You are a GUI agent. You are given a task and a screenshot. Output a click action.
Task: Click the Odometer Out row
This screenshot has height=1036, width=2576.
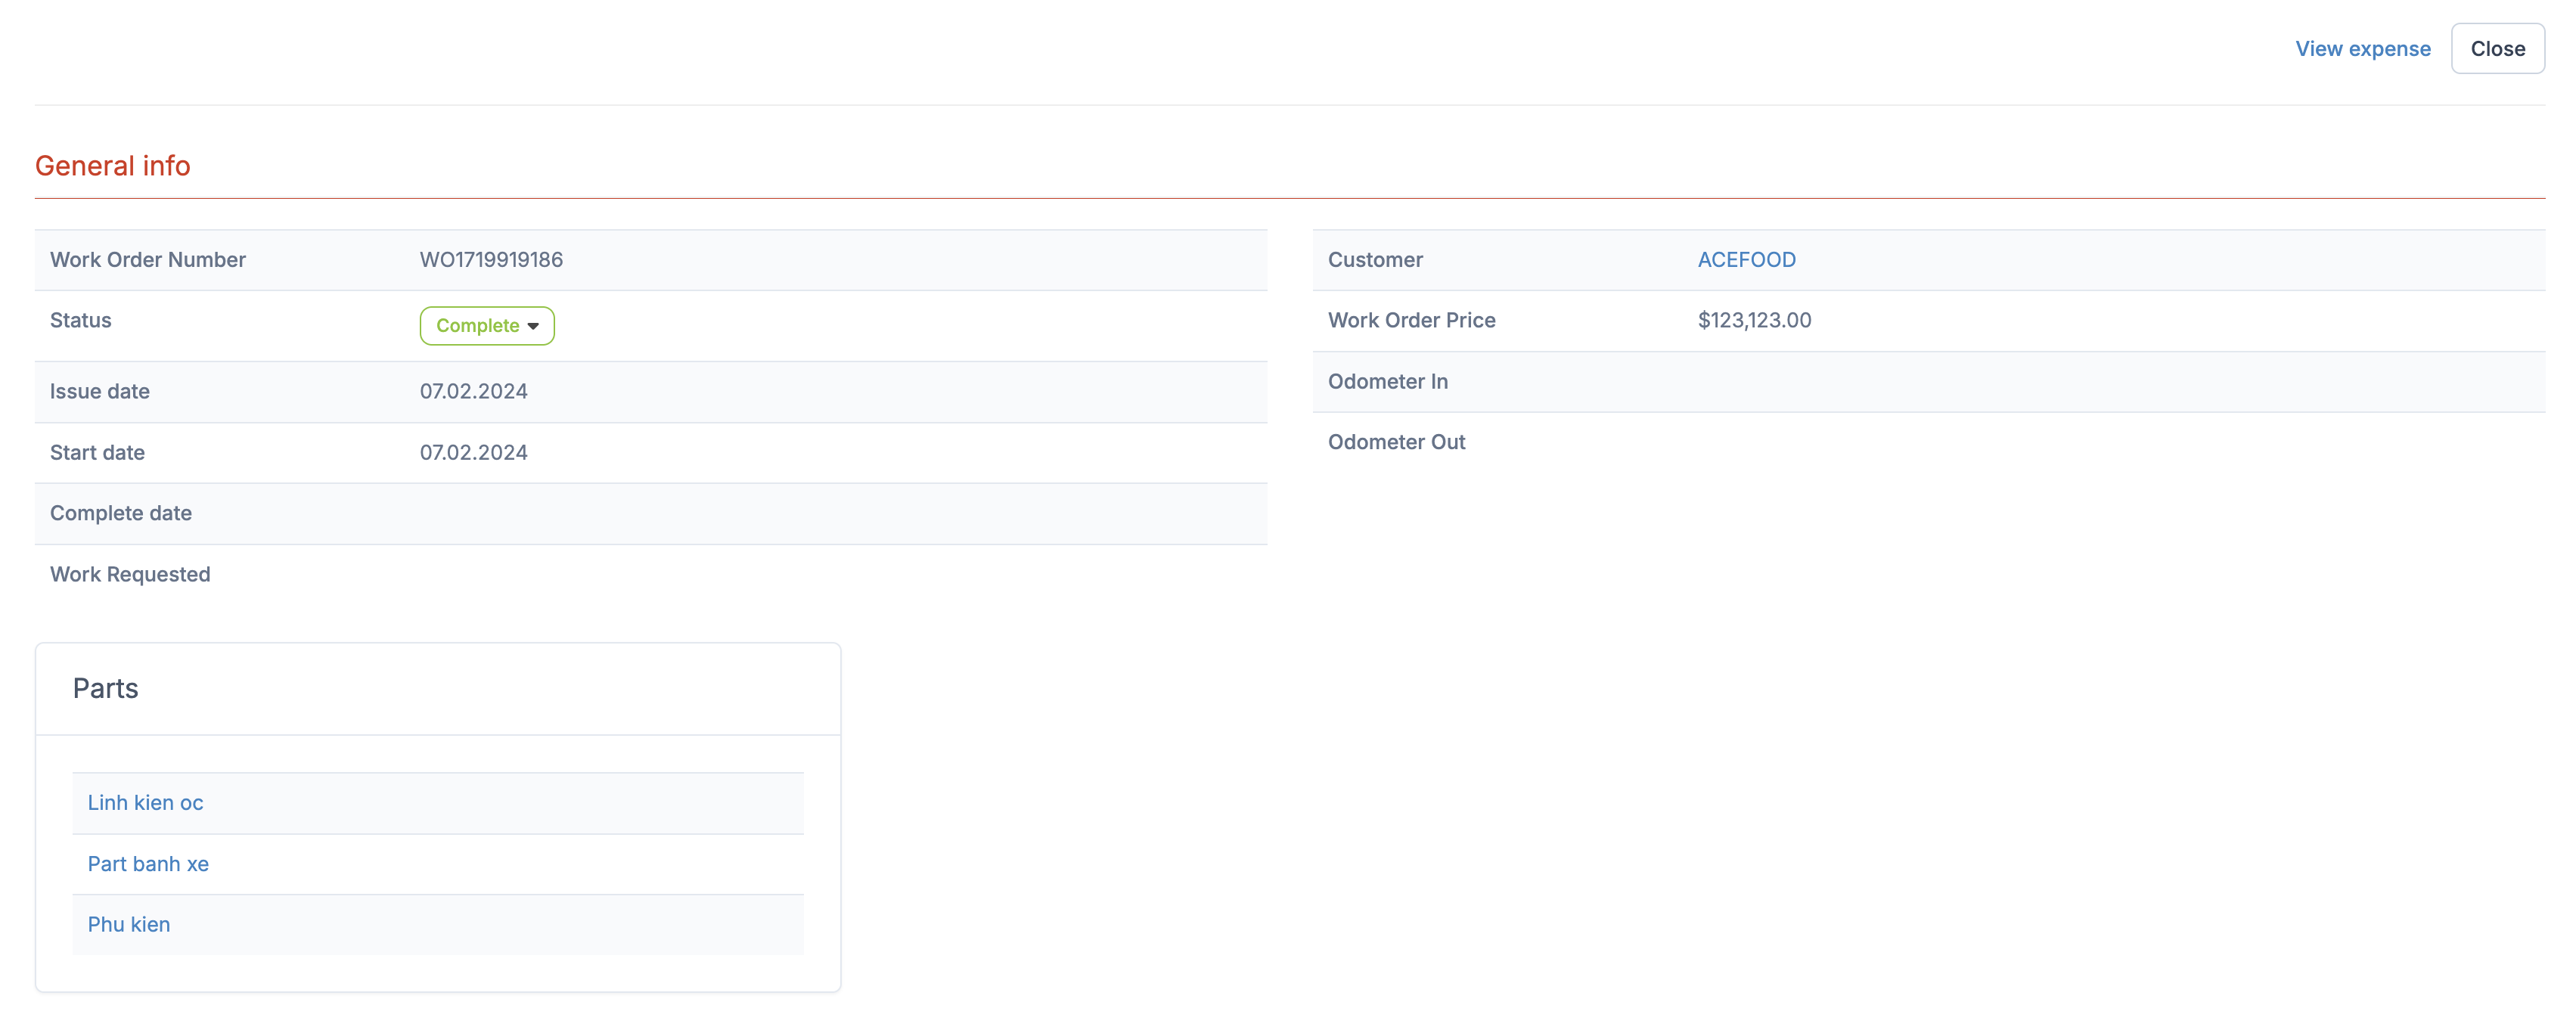1396,443
